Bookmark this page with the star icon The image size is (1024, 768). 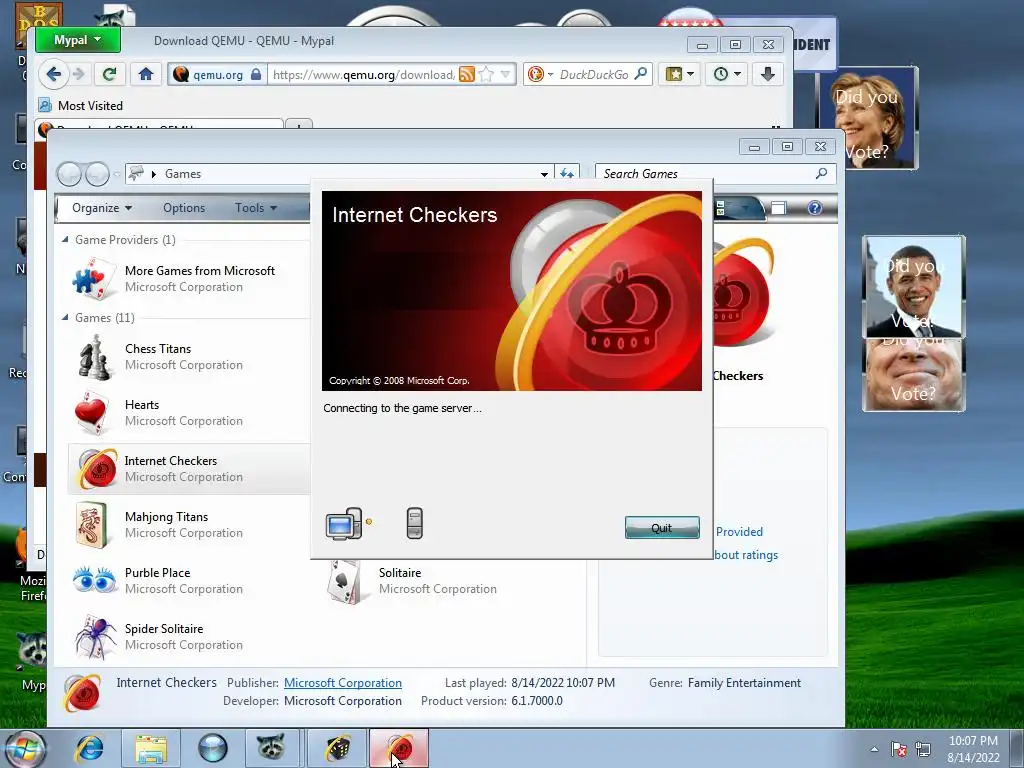pos(486,74)
